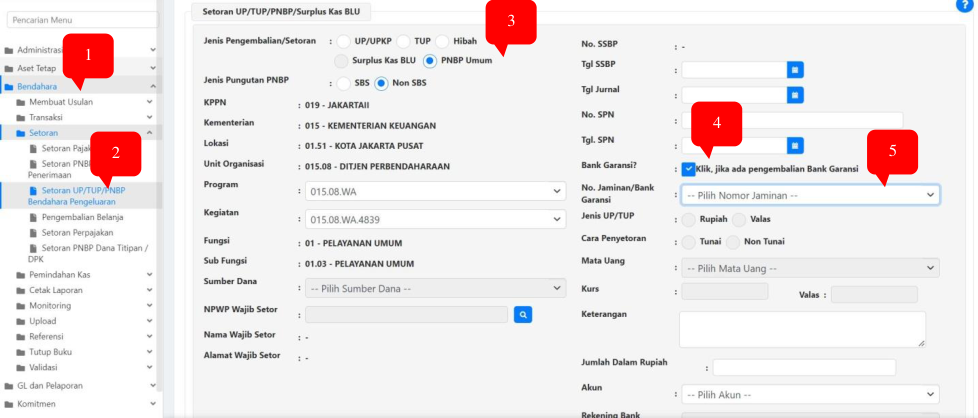Tick the Bank Garansi checkbox
Image resolution: width=978 pixels, height=418 pixels.
(688, 169)
